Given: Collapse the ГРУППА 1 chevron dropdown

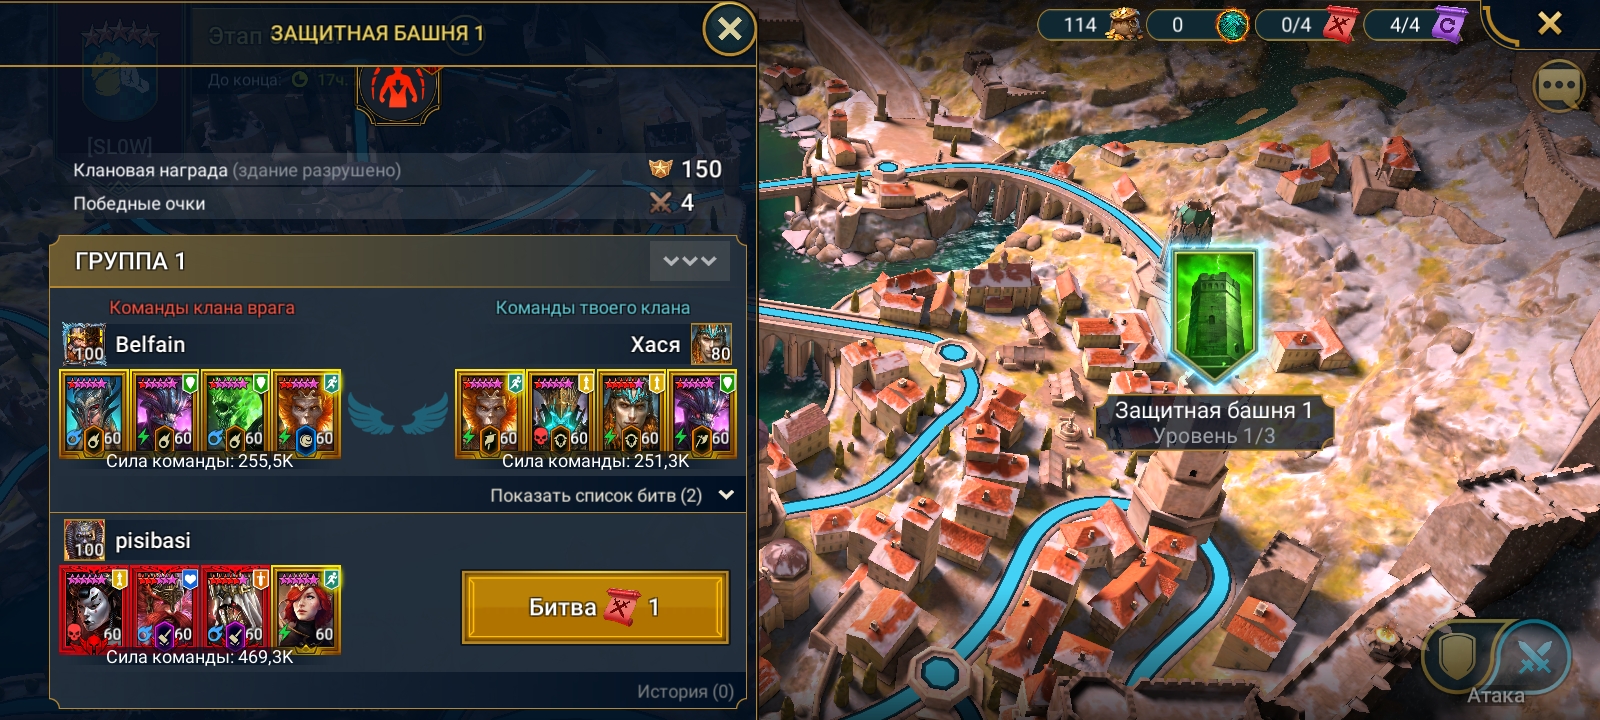Looking at the screenshot, I should pyautogui.click(x=690, y=261).
